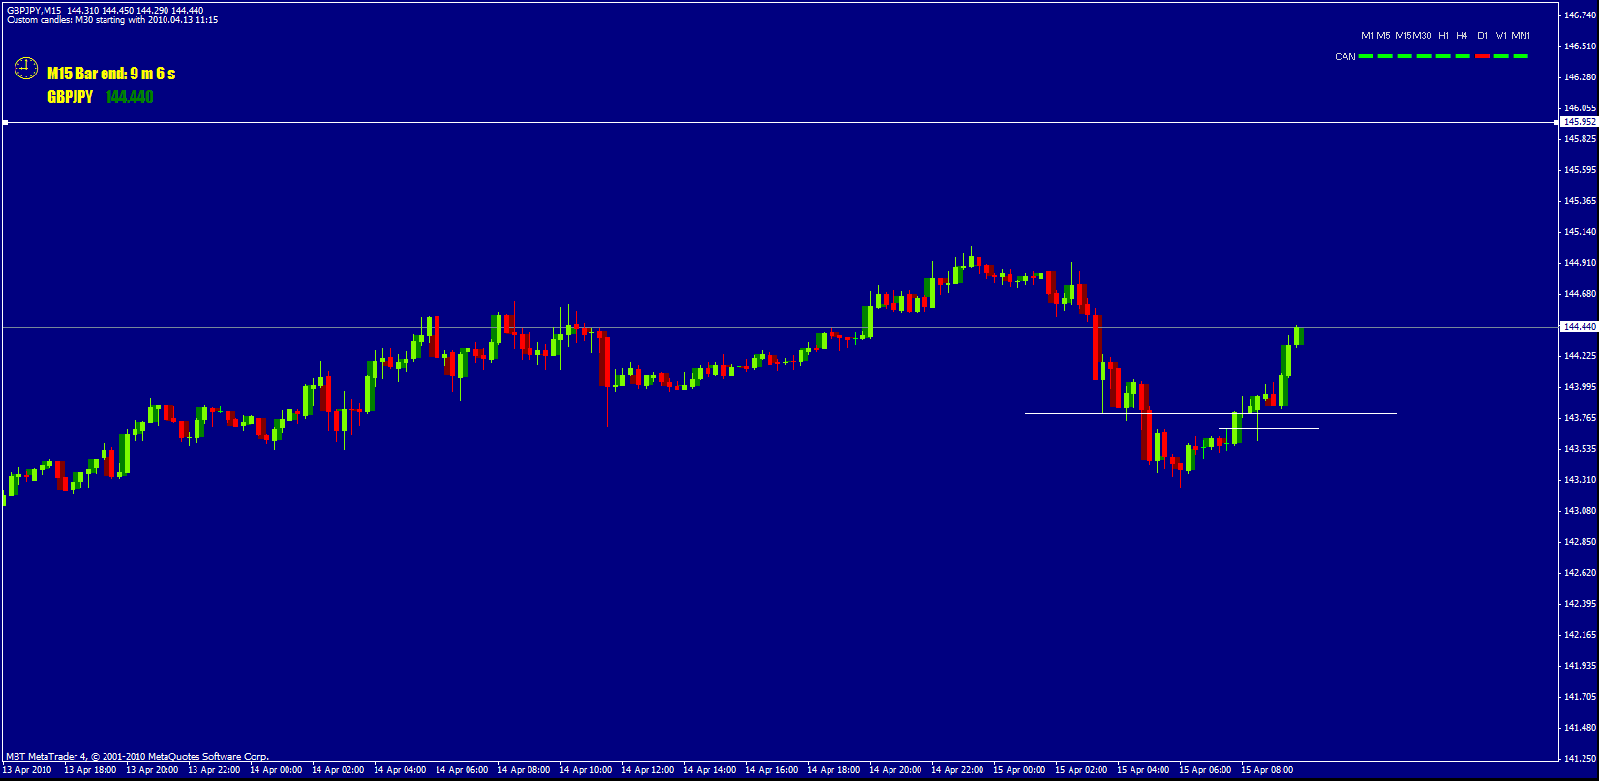Click the green M30 indicator bar
Image resolution: width=1599 pixels, height=781 pixels.
click(1424, 56)
